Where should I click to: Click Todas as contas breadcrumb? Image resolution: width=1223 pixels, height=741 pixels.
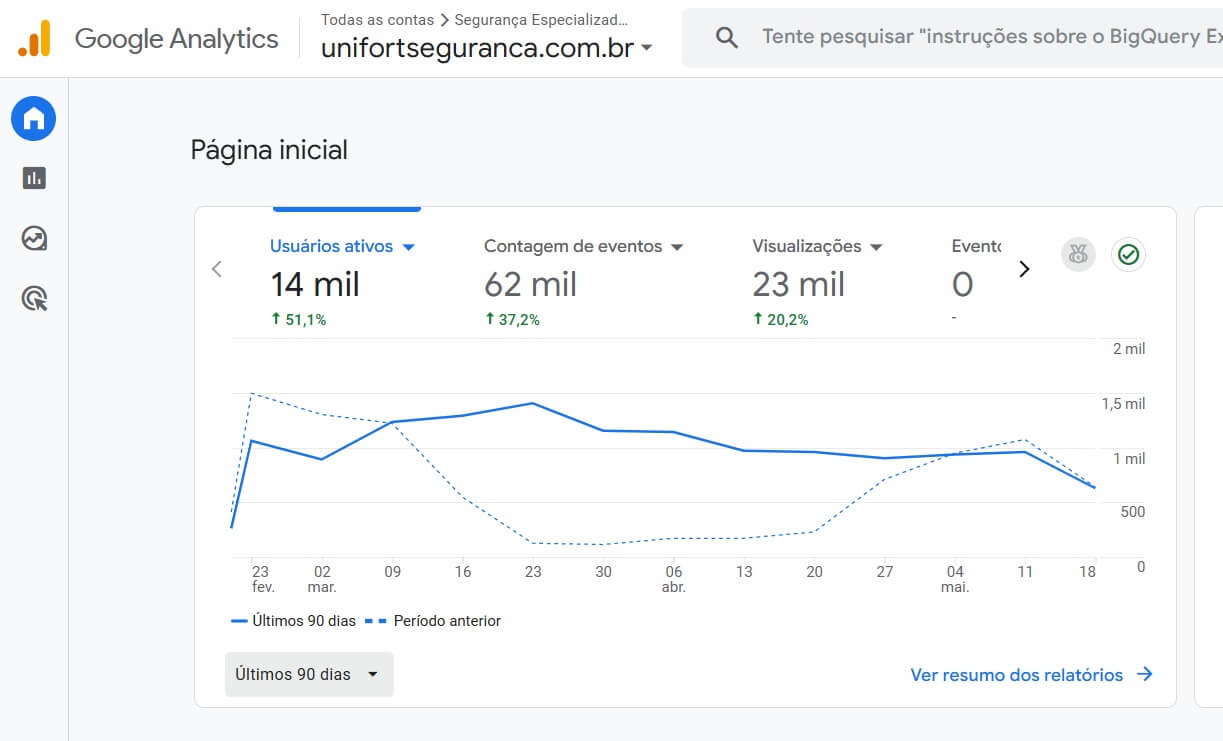378,19
